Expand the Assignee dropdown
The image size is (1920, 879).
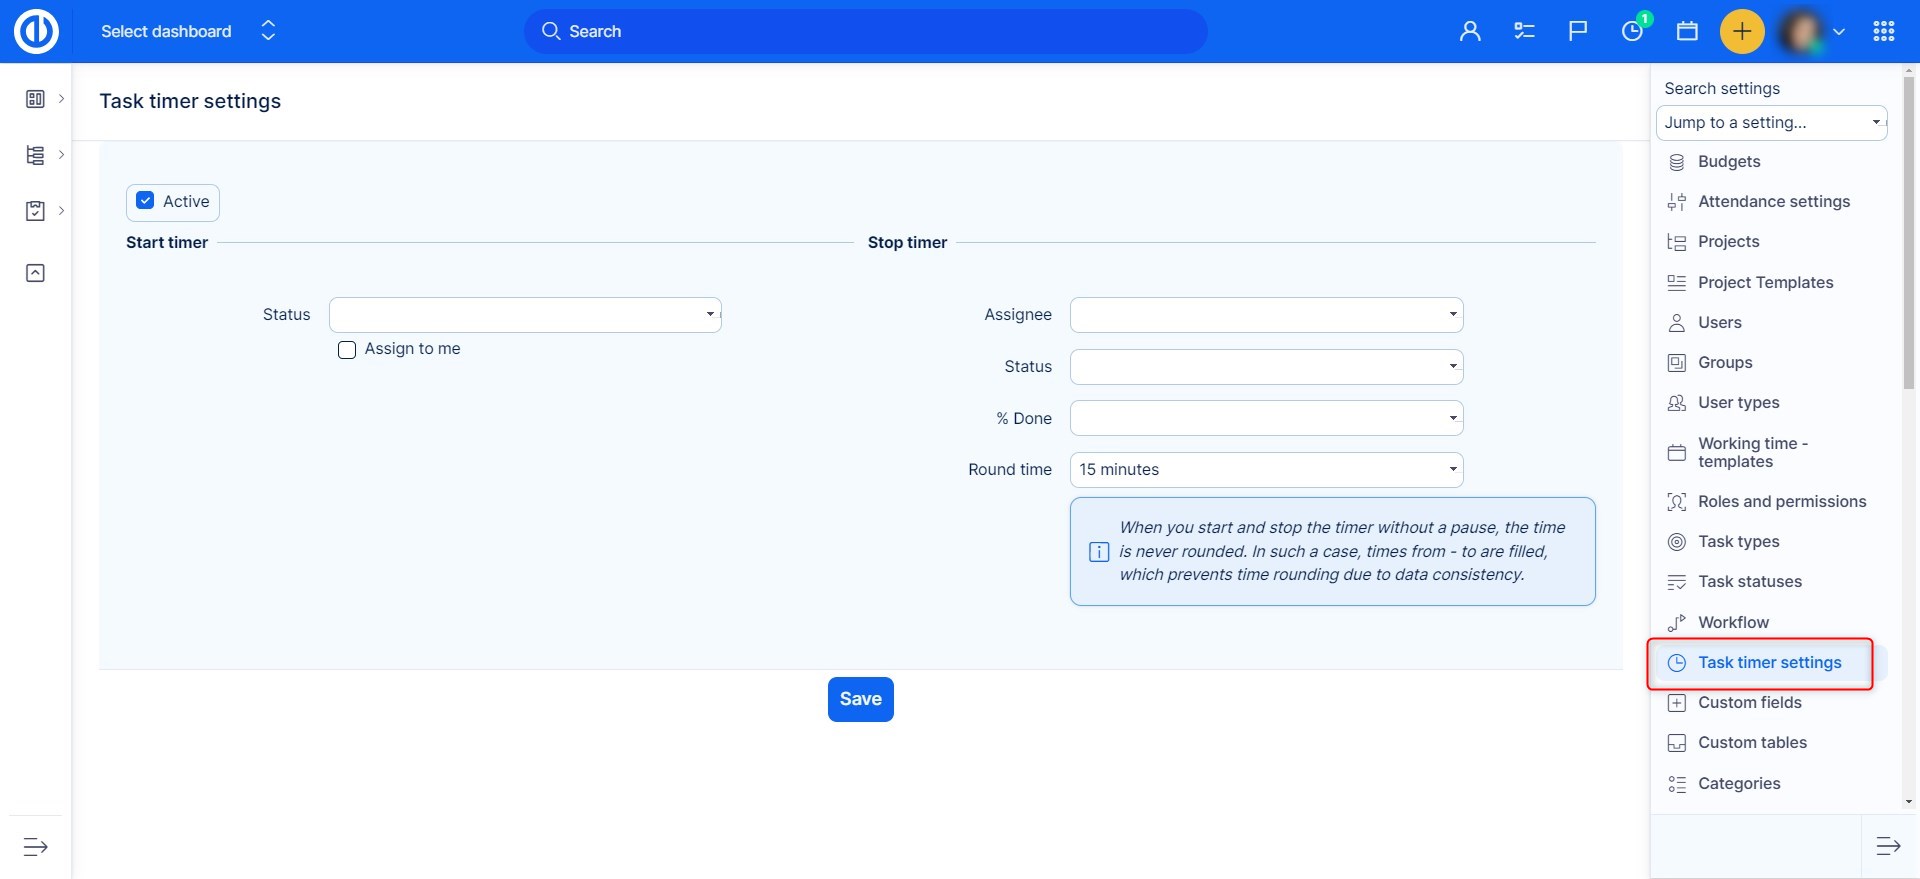(1266, 315)
